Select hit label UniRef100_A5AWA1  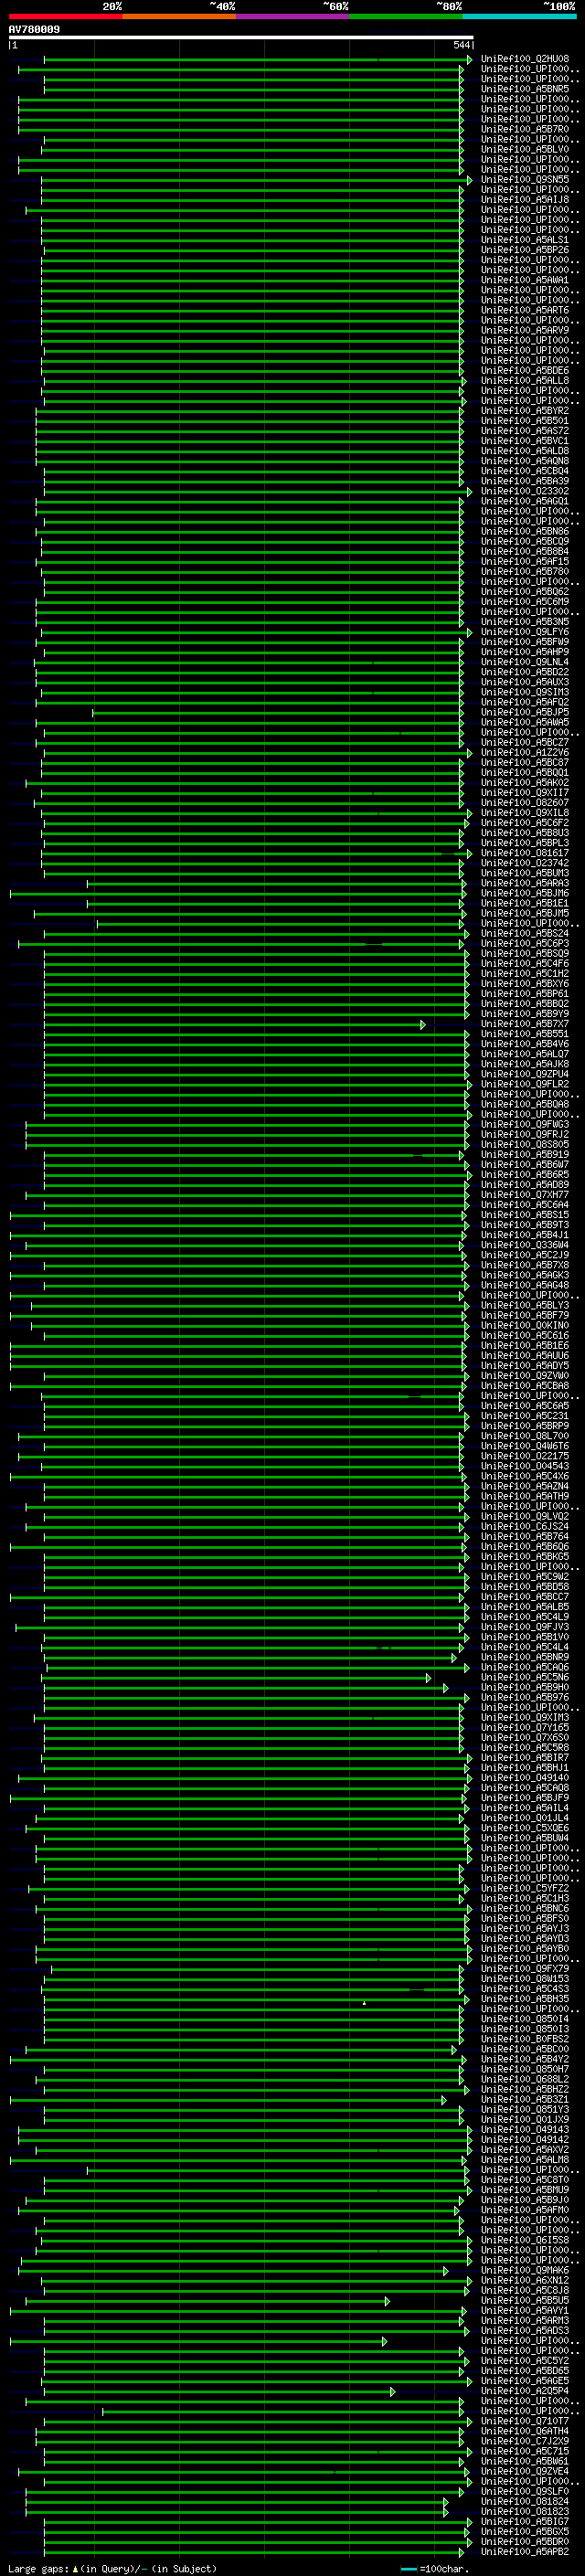coord(525,280)
